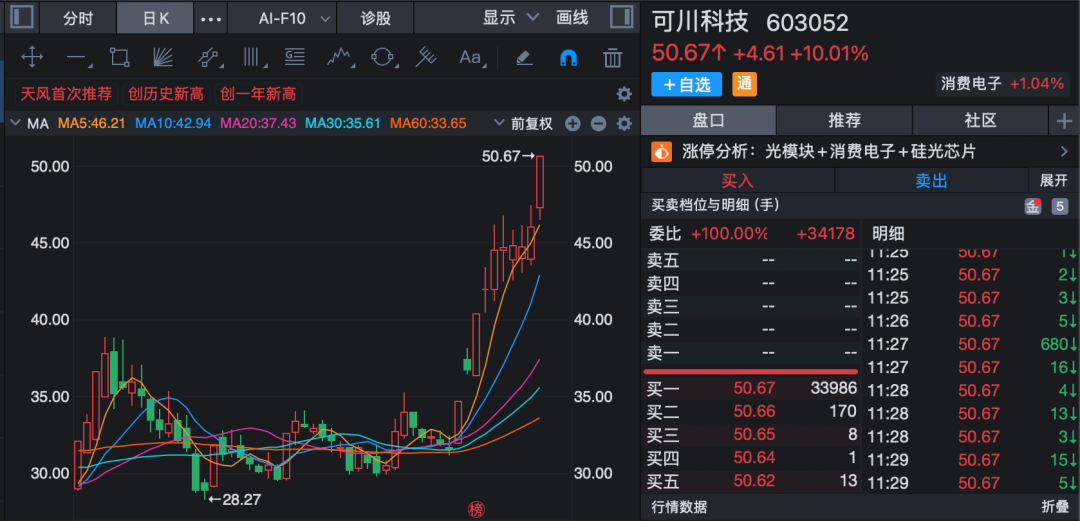This screenshot has height=521, width=1080.
Task: Switch to the 分时 intraday tab
Action: click(x=77, y=17)
